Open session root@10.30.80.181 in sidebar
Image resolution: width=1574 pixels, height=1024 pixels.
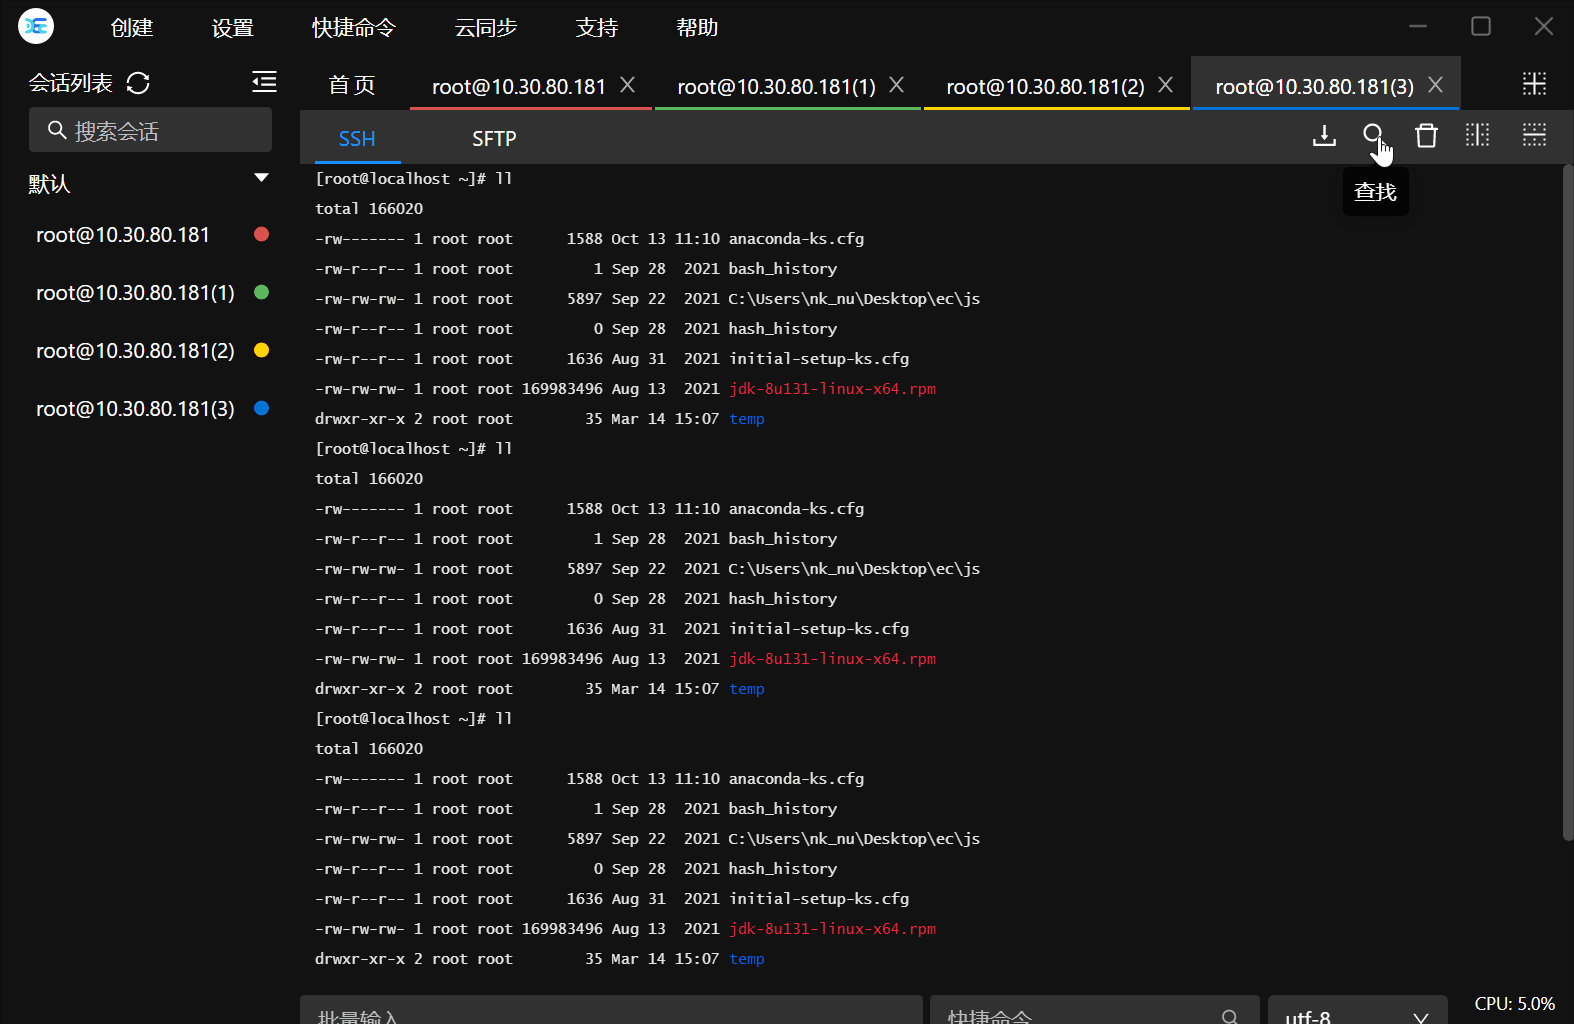[123, 234]
